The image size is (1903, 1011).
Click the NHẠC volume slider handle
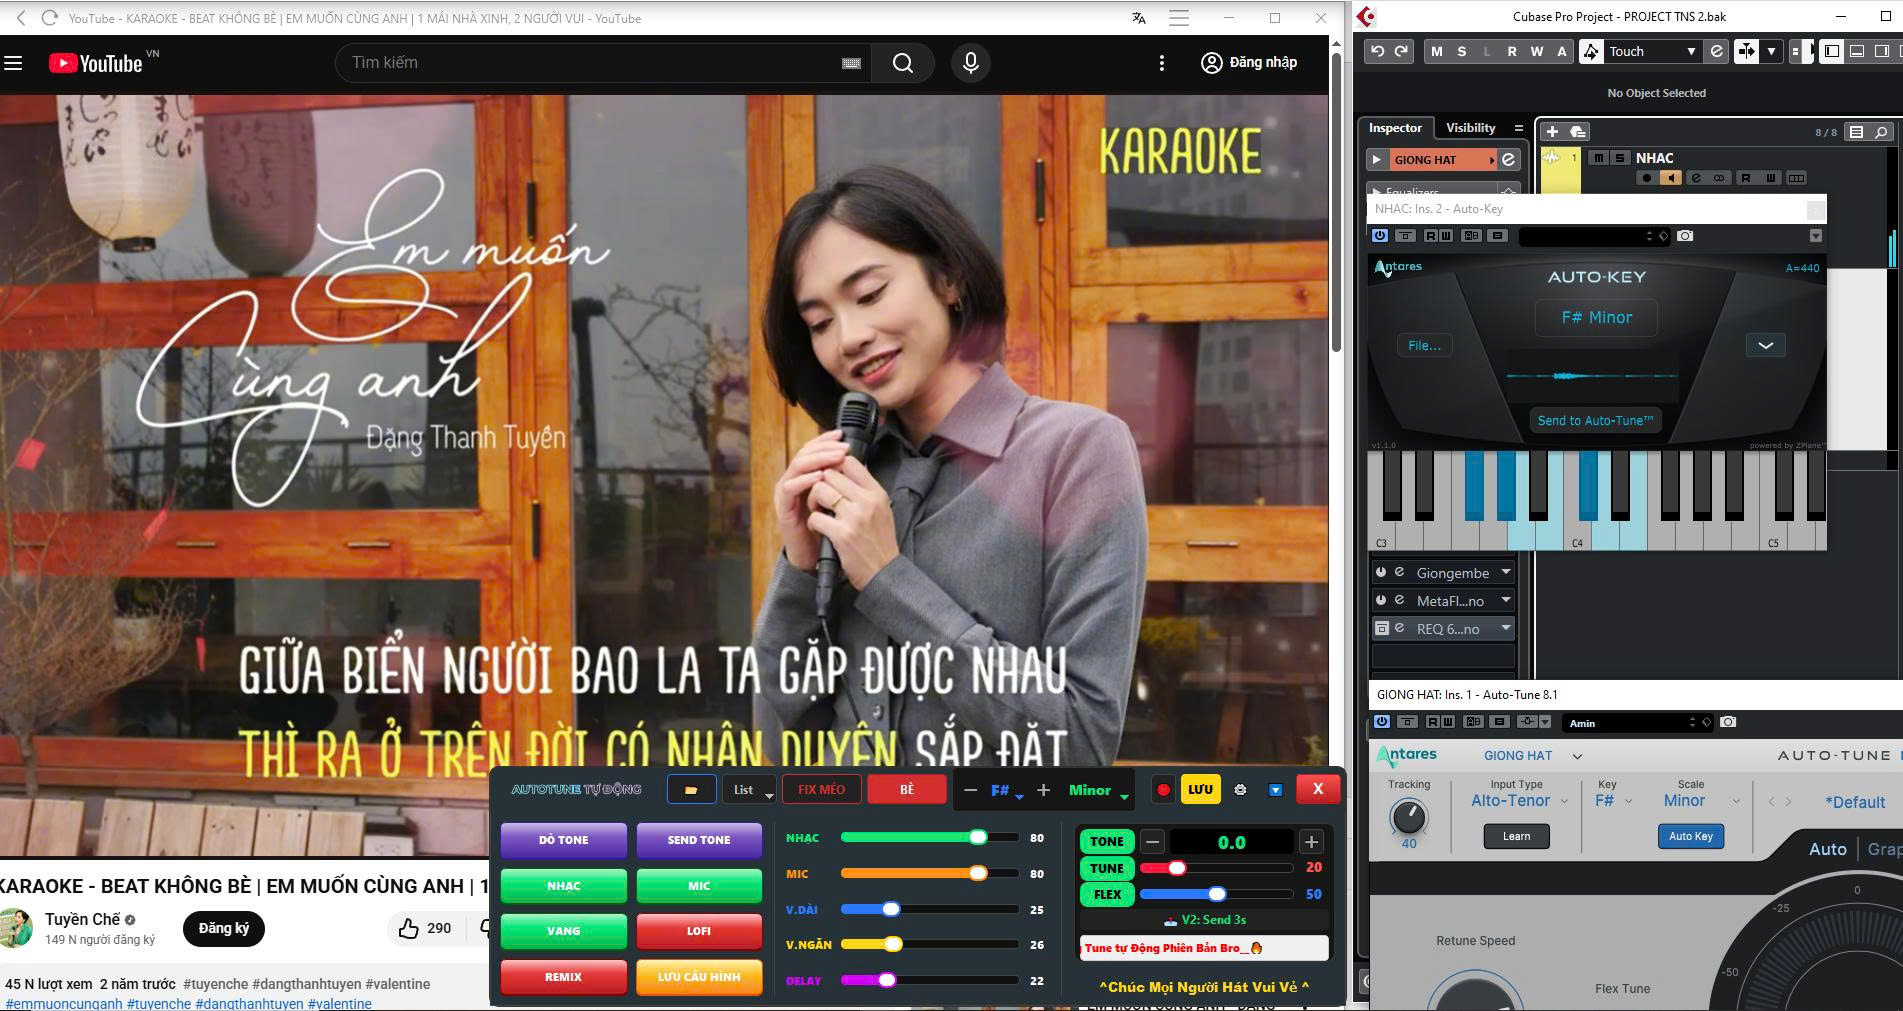[x=978, y=838]
